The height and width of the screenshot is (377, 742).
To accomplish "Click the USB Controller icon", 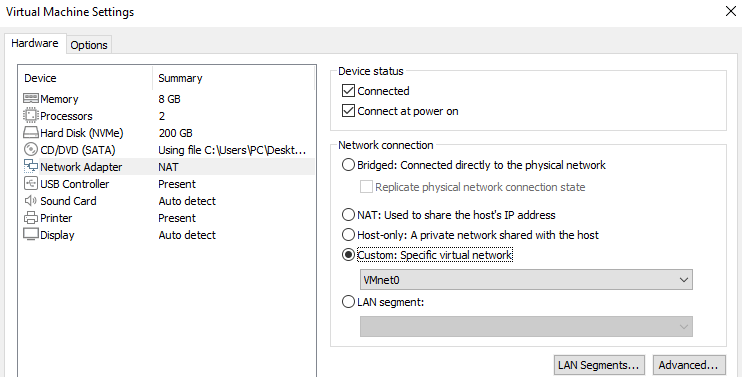I will pos(31,184).
